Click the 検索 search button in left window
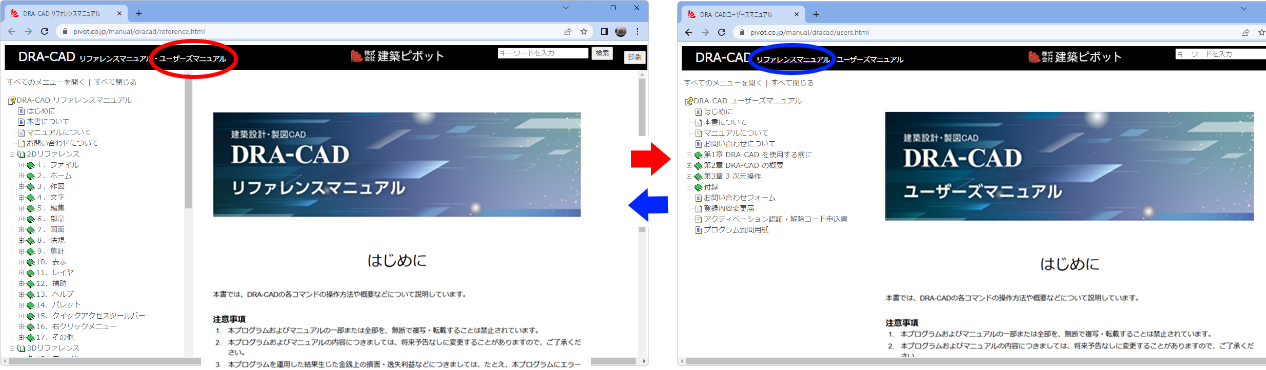1266x370 pixels. [x=603, y=52]
